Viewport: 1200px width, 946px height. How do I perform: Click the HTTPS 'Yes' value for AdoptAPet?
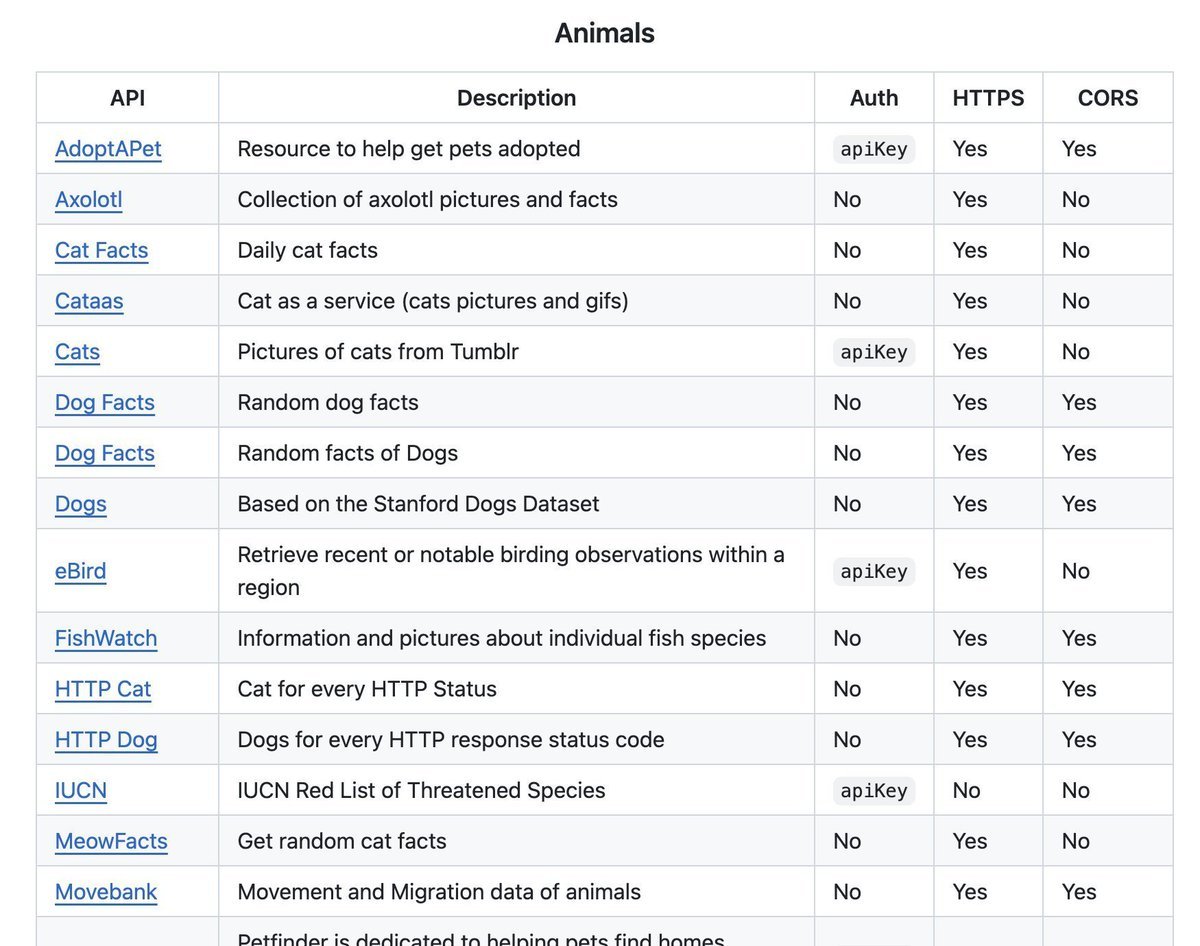[x=970, y=149]
